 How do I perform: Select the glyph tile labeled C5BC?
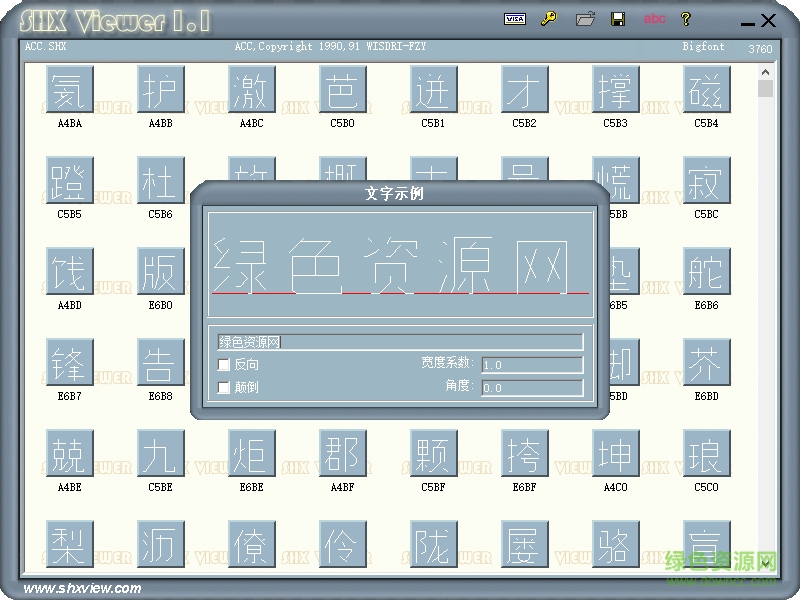[x=707, y=180]
